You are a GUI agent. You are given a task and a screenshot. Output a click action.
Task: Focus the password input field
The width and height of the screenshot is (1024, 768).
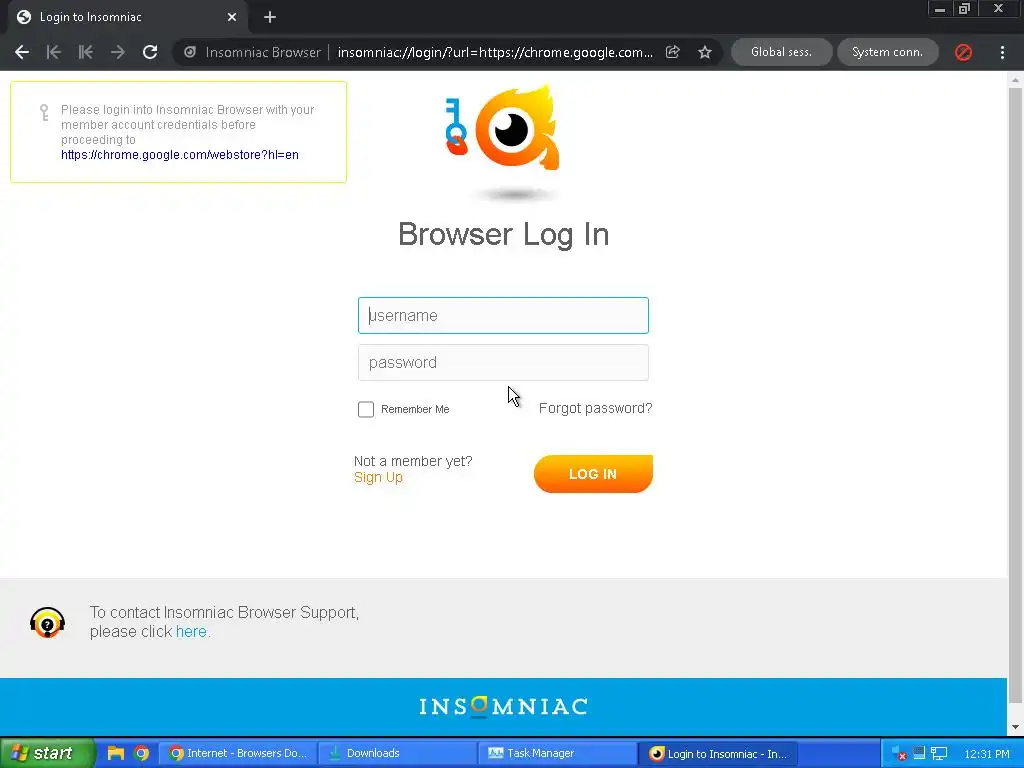pyautogui.click(x=504, y=362)
